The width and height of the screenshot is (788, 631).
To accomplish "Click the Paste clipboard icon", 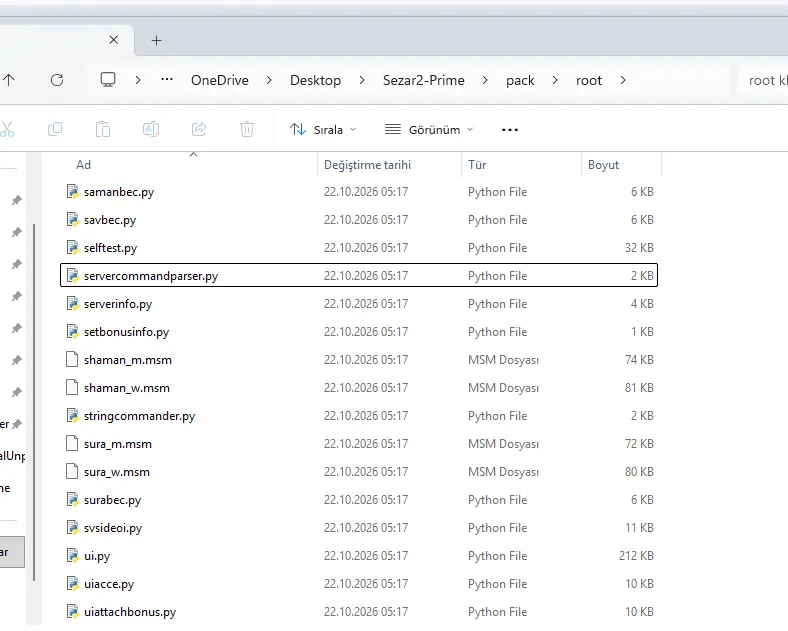I will pos(103,130).
